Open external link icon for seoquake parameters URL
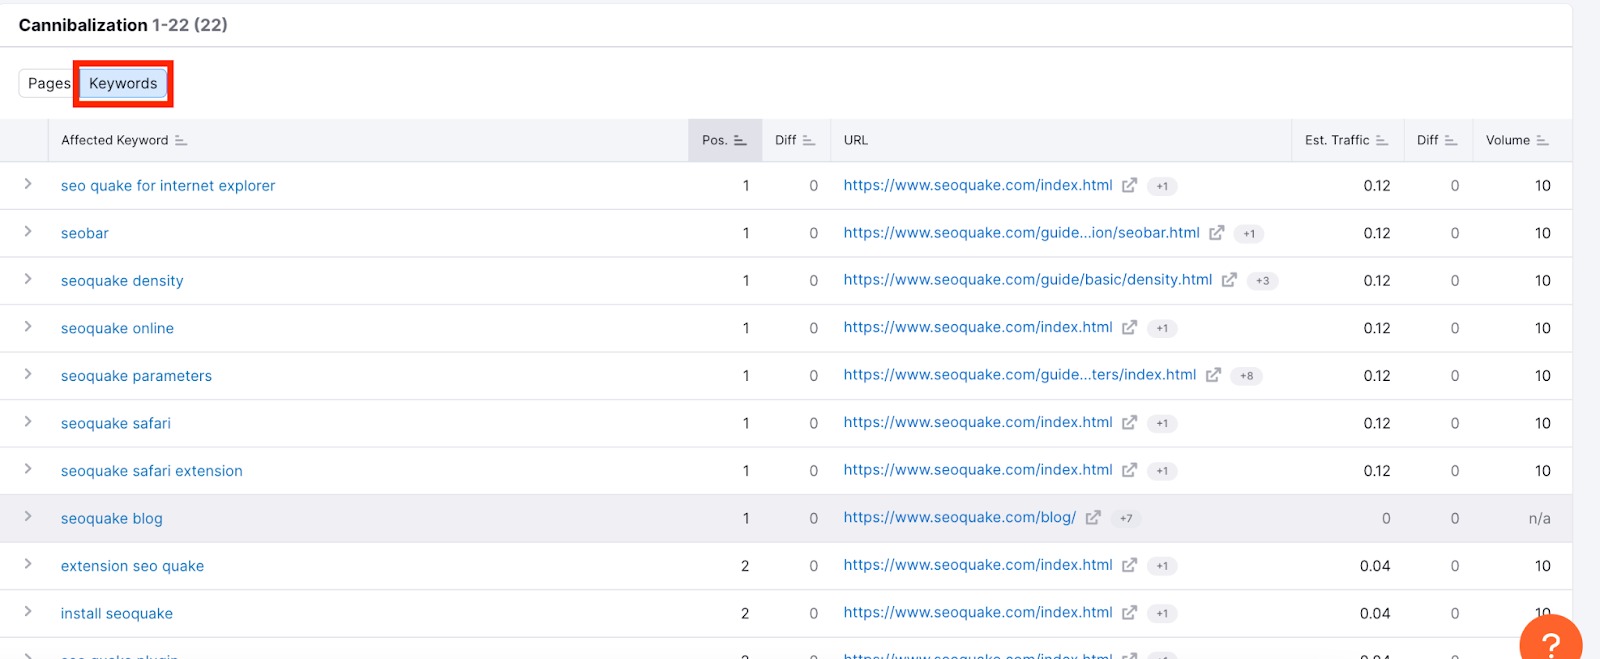The height and width of the screenshot is (659, 1600). coord(1213,375)
